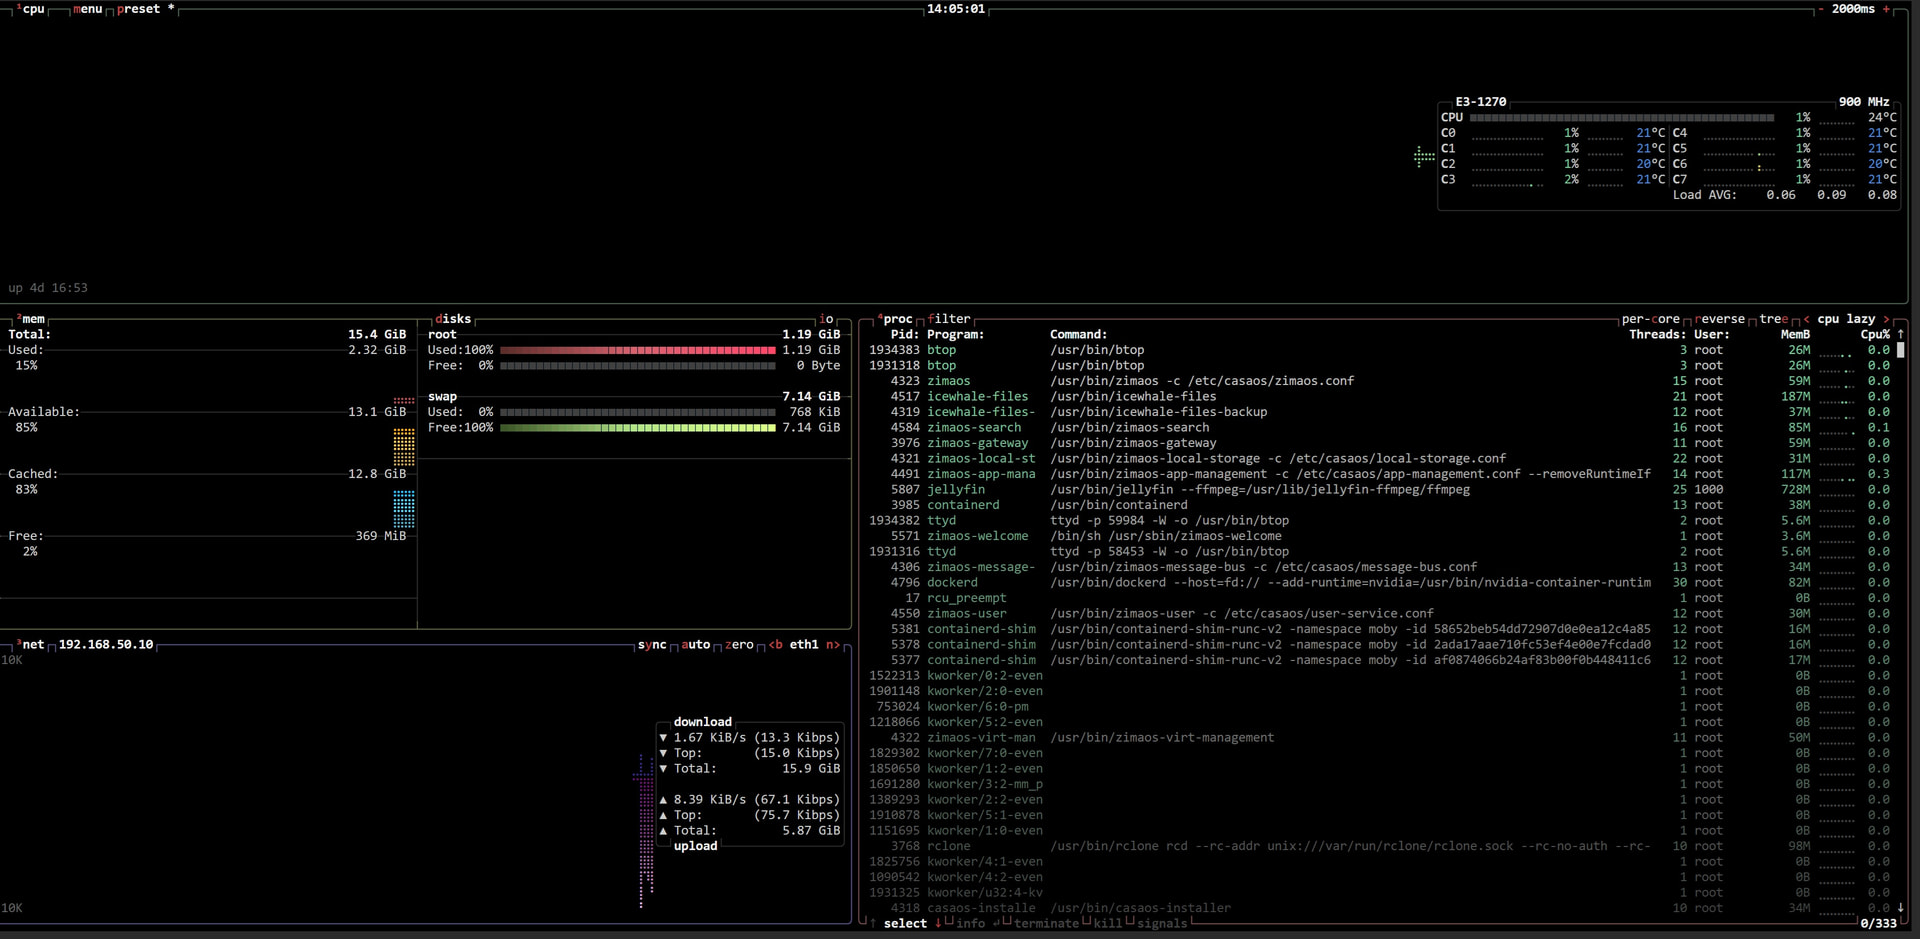The image size is (1920, 939).
Task: Click the filter option in proc panel
Action: [x=949, y=319]
